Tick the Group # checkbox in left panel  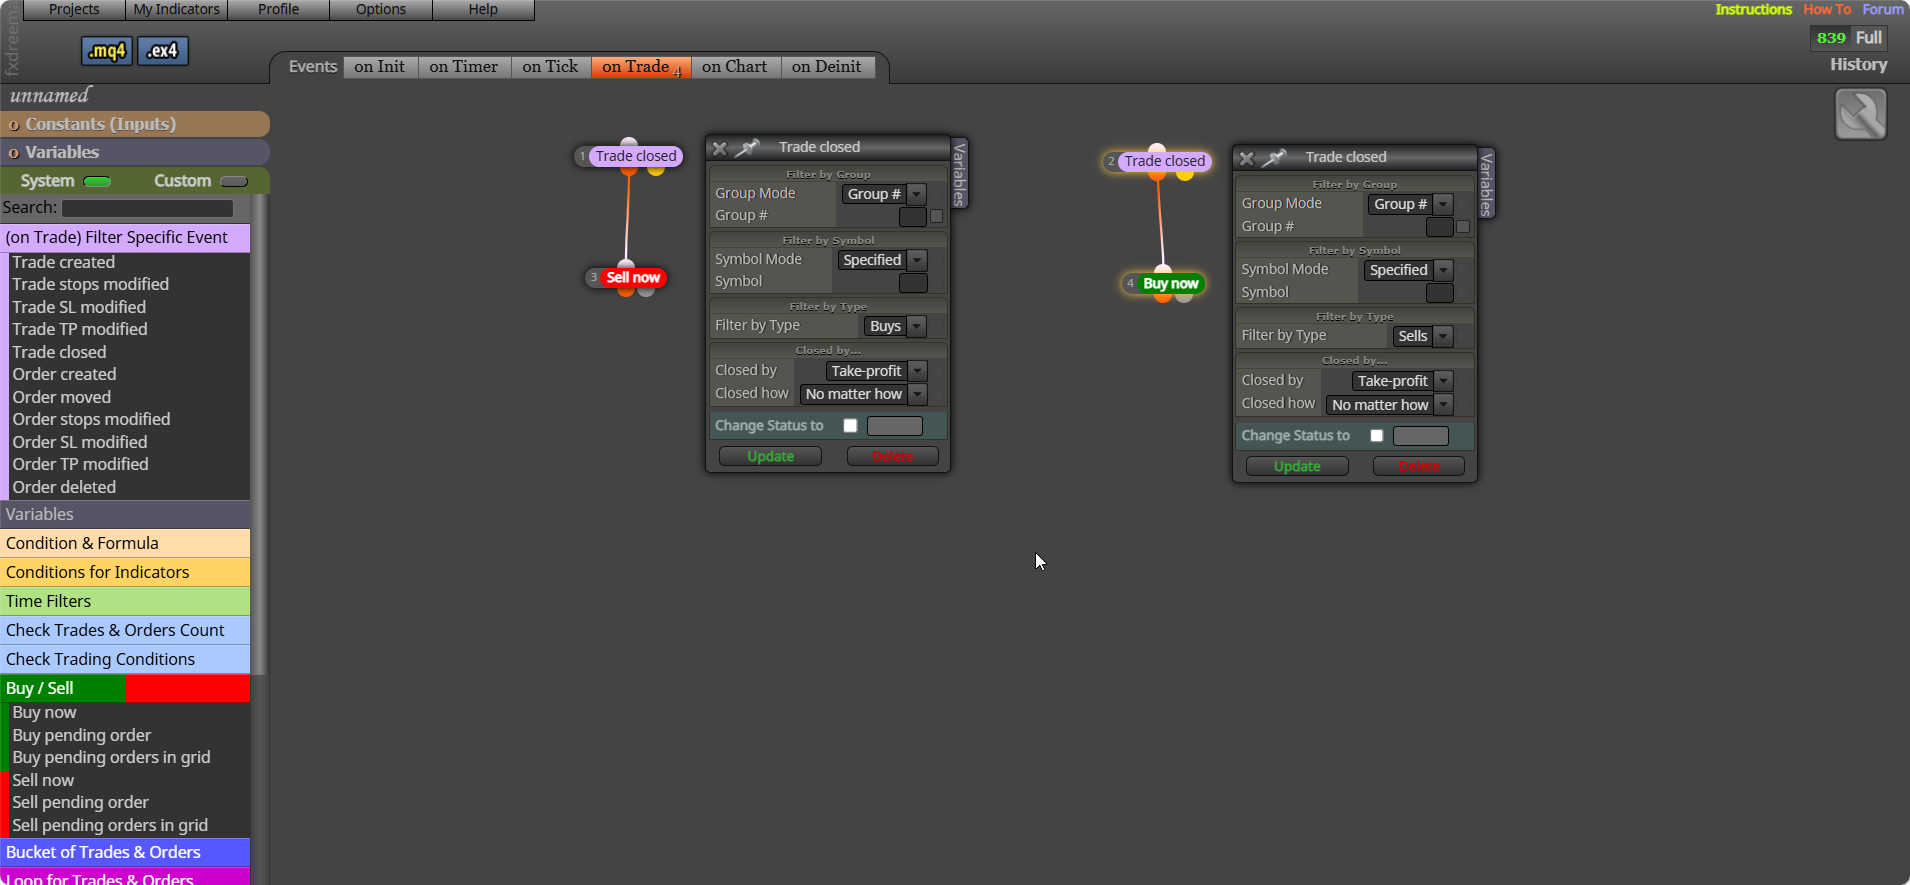click(937, 216)
